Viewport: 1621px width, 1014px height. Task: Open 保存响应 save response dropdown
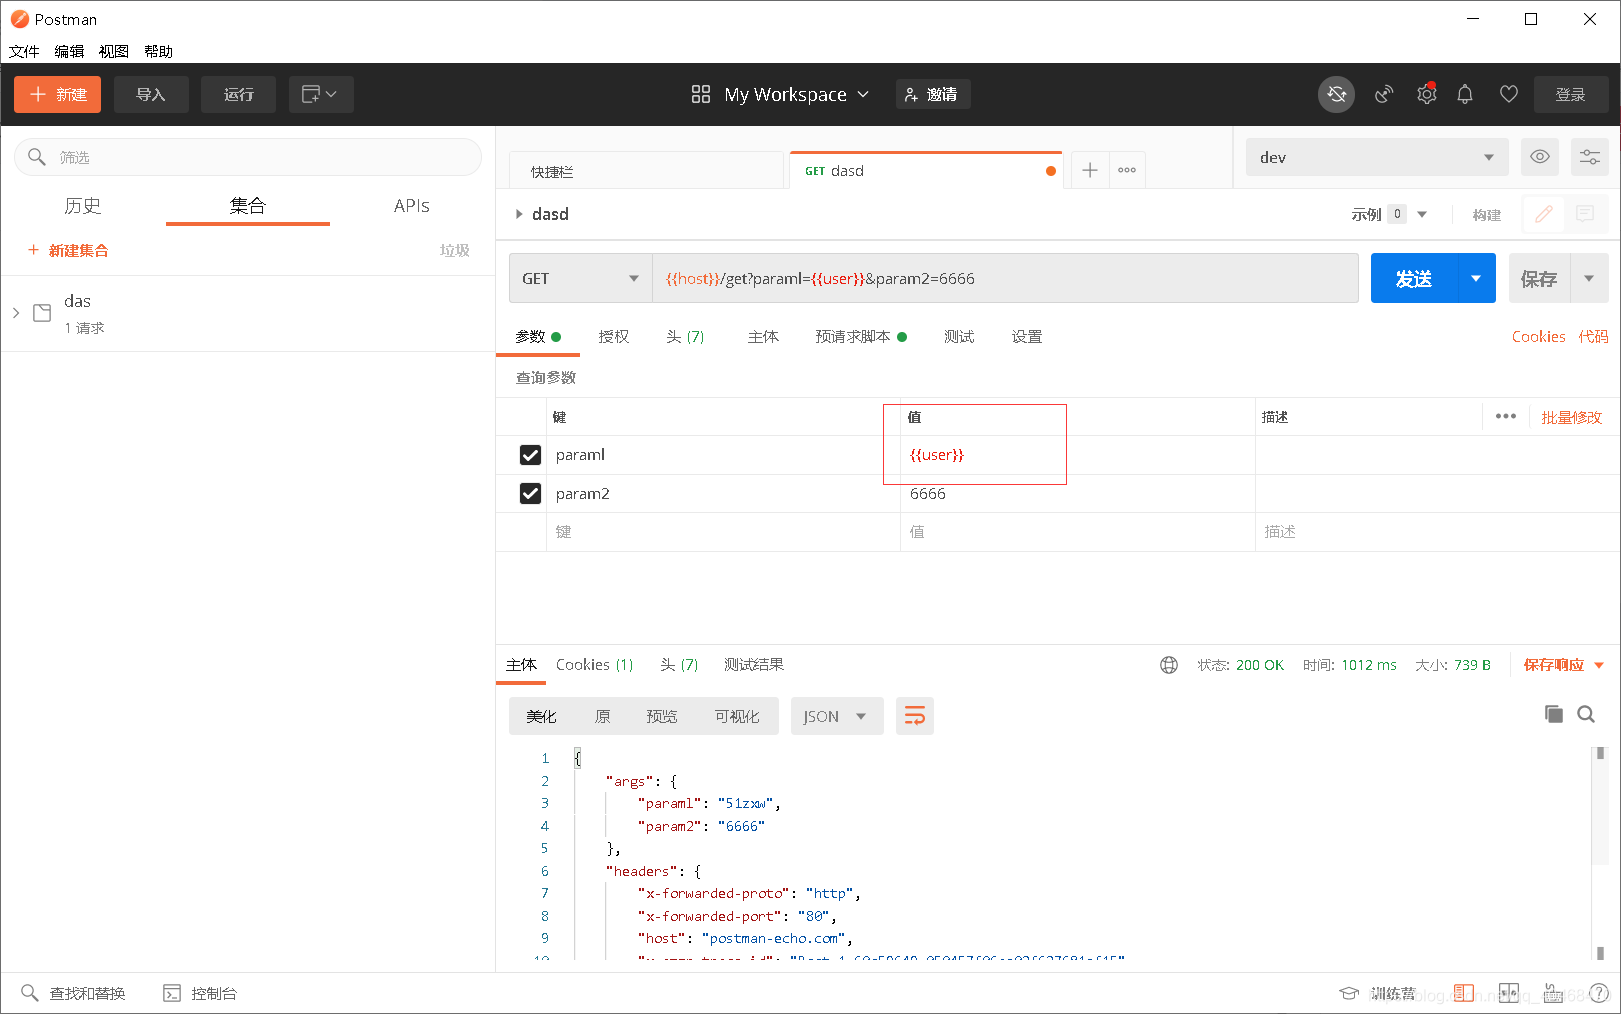point(1564,665)
